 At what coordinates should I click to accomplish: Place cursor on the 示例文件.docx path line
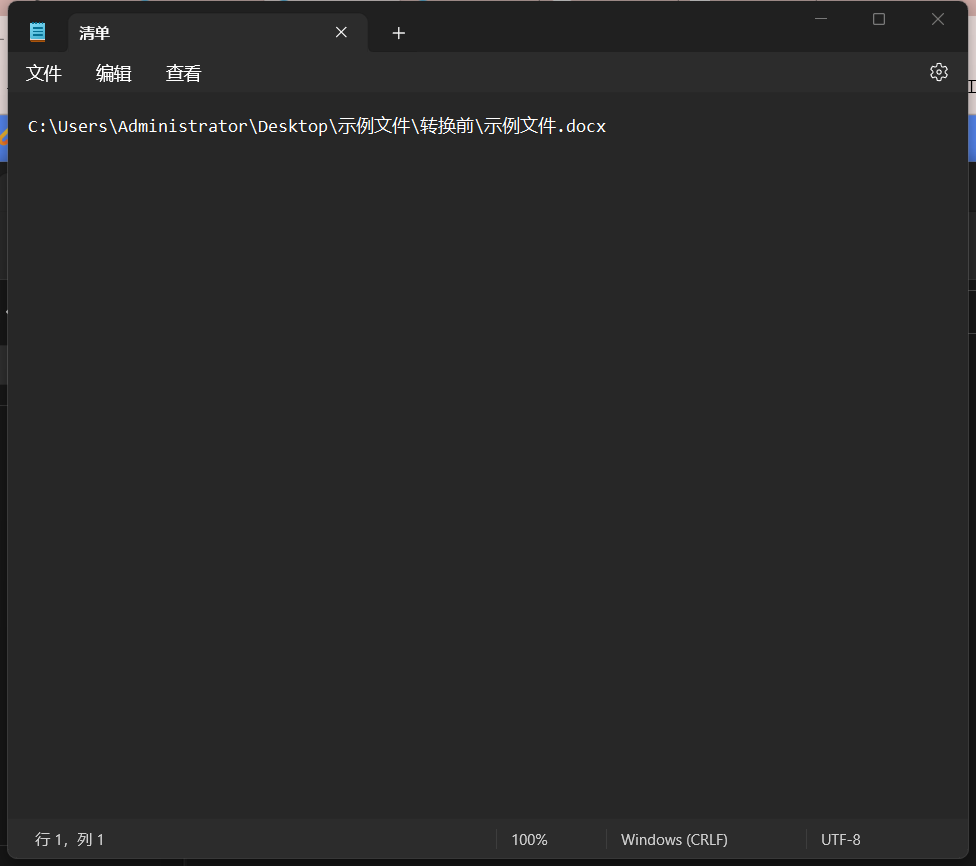[x=316, y=126]
